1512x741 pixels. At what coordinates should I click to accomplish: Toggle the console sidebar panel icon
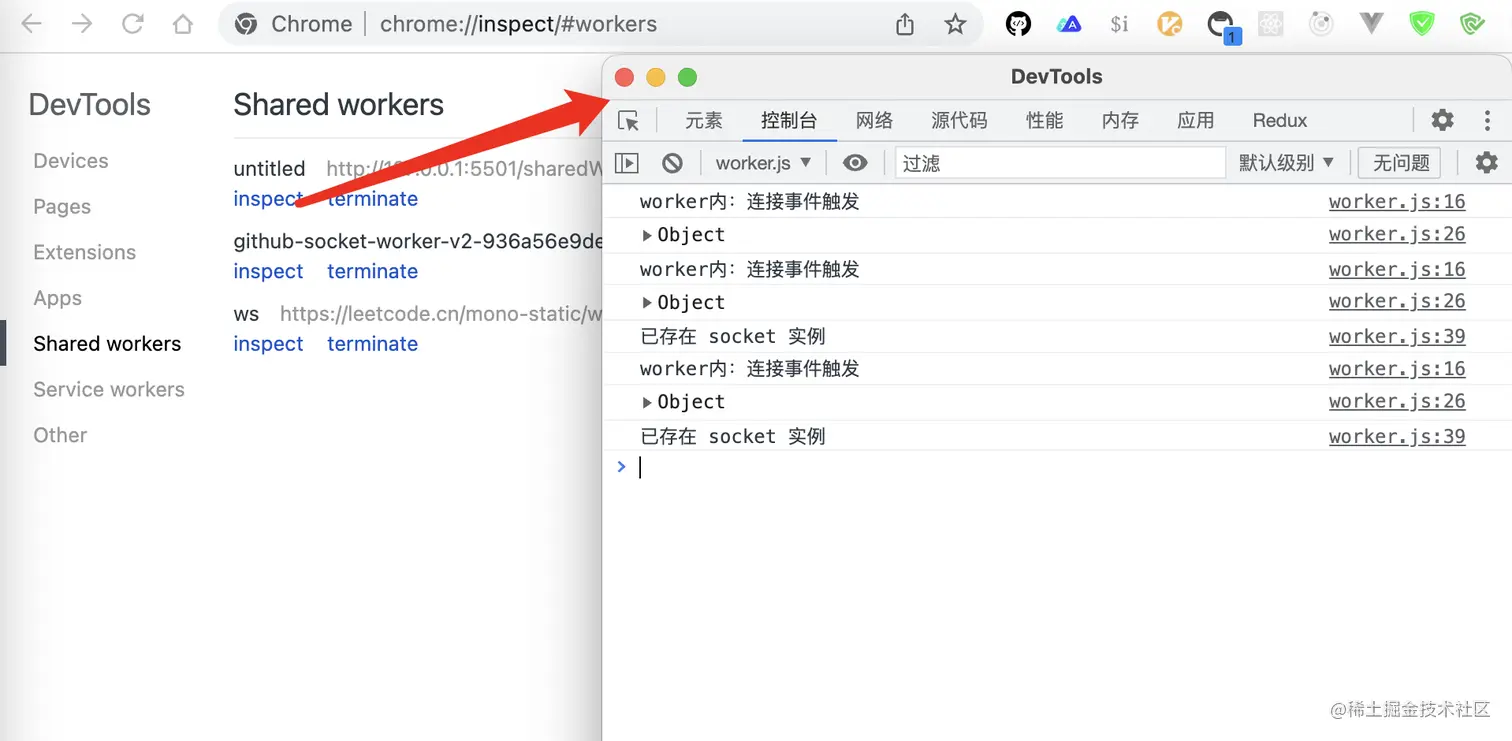(627, 162)
